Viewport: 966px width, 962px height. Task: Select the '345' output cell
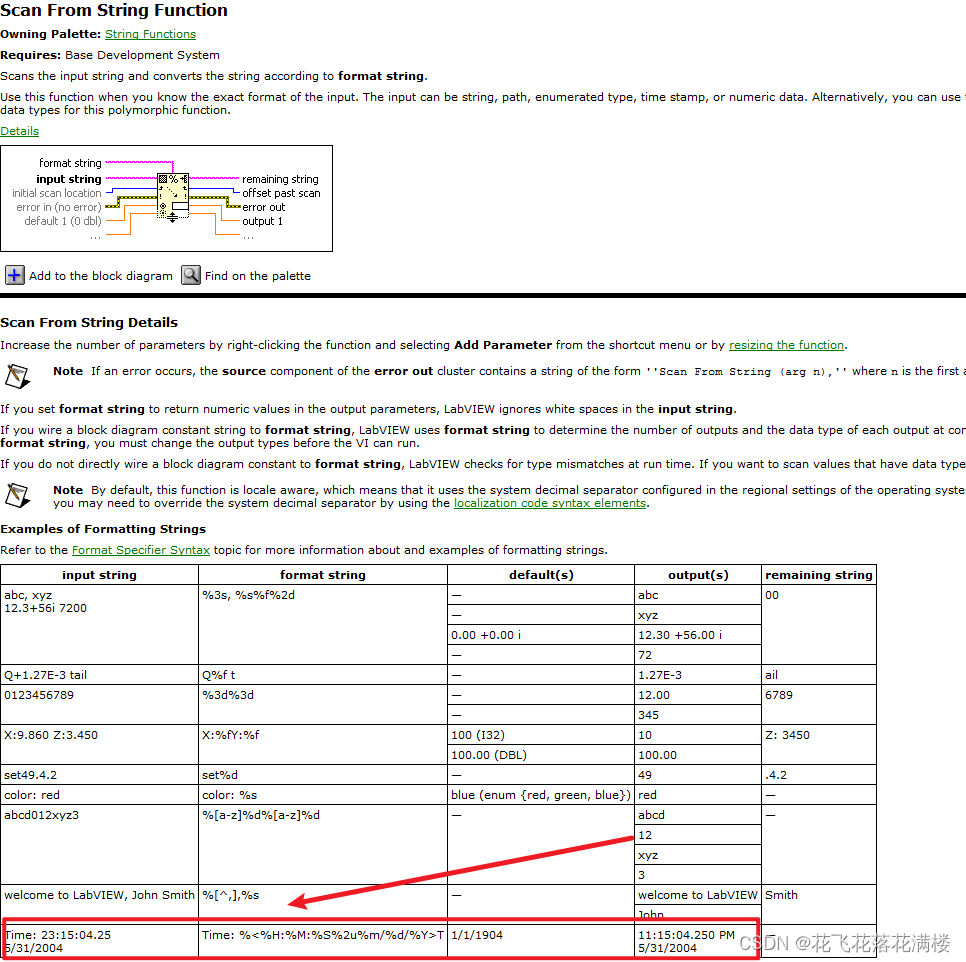tap(698, 714)
